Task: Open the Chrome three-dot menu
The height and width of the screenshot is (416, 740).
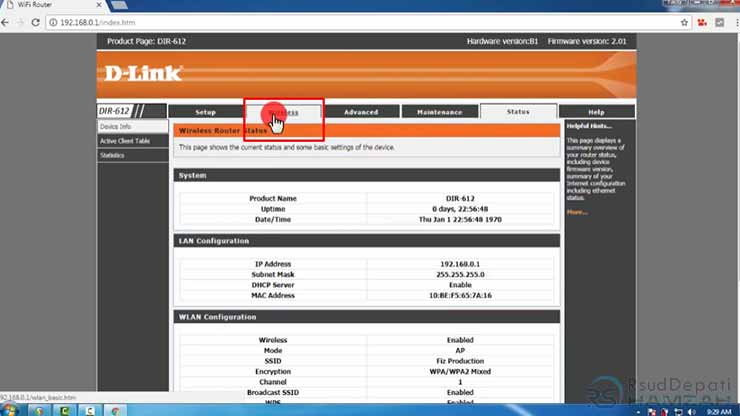Action: point(737,22)
